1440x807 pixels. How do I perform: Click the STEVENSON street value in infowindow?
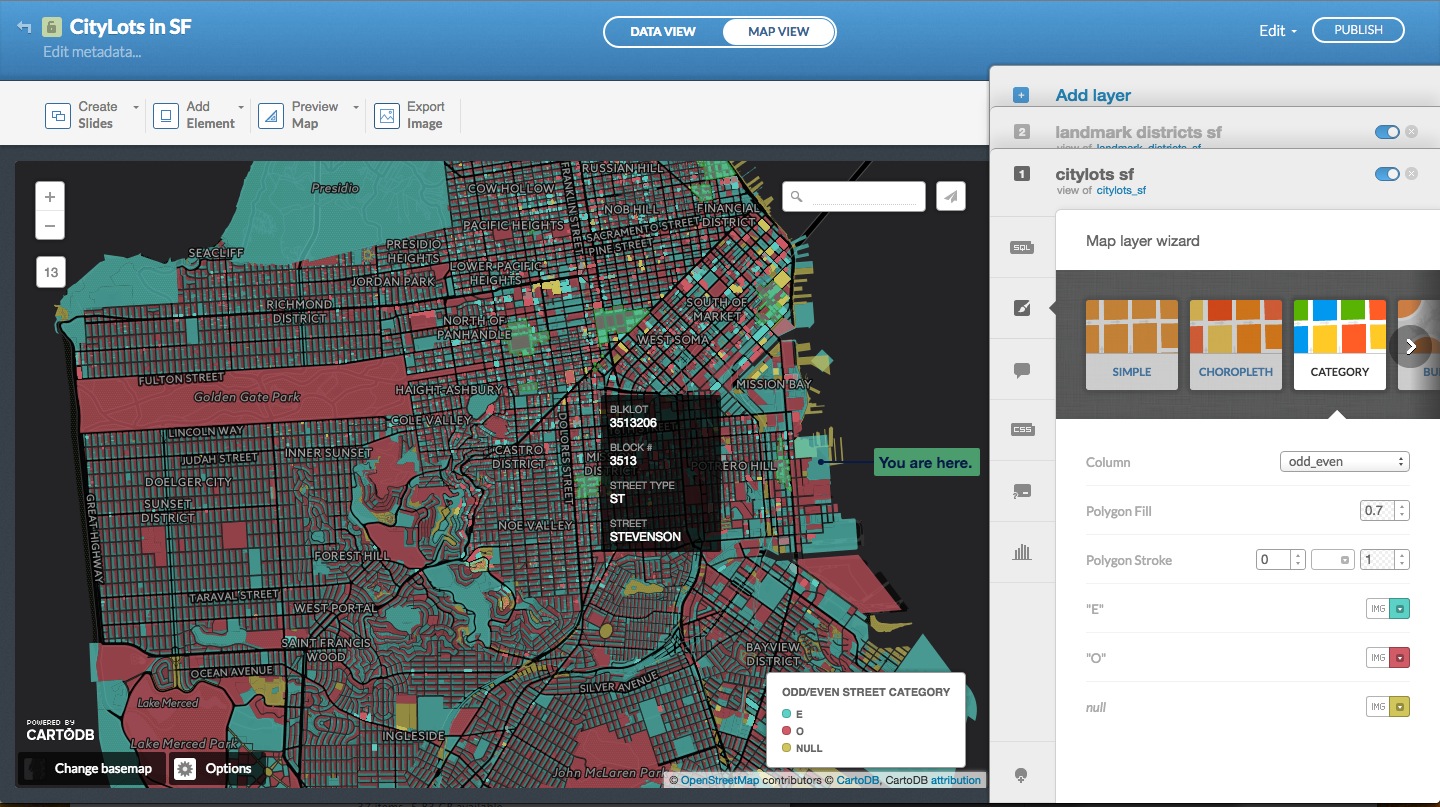click(x=645, y=537)
